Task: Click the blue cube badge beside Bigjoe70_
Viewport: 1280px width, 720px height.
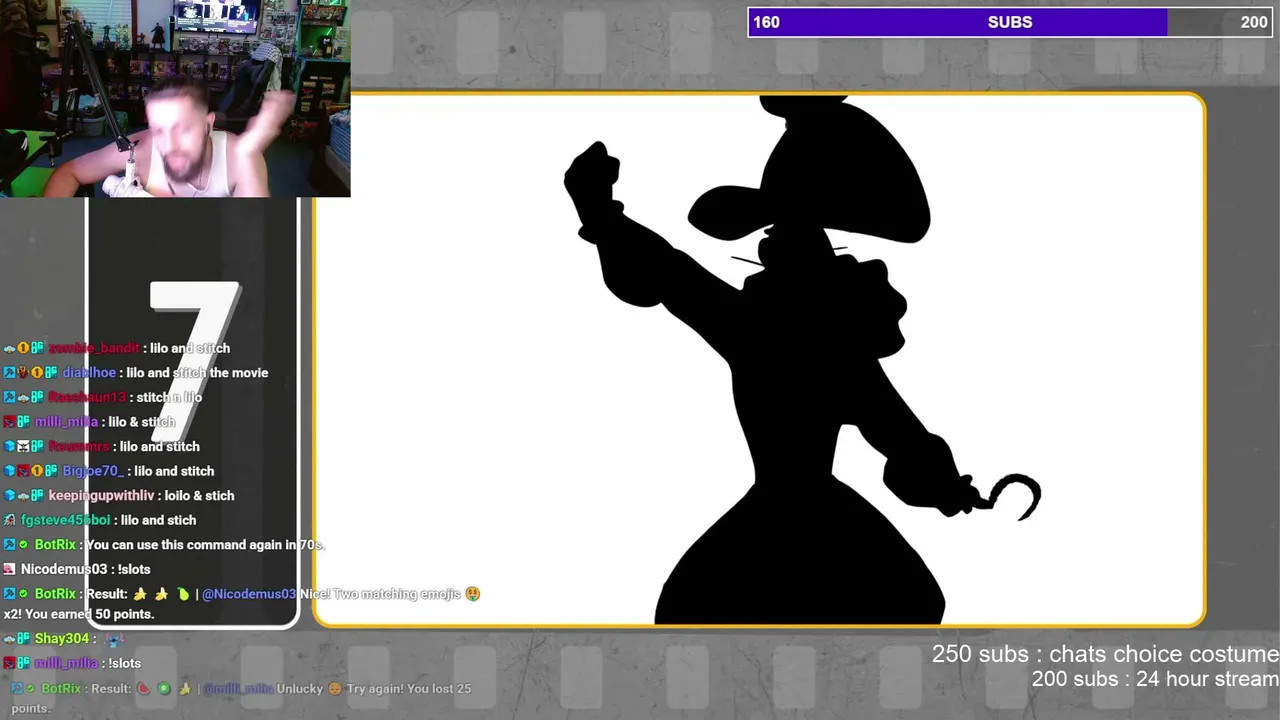Action: (x=9, y=471)
